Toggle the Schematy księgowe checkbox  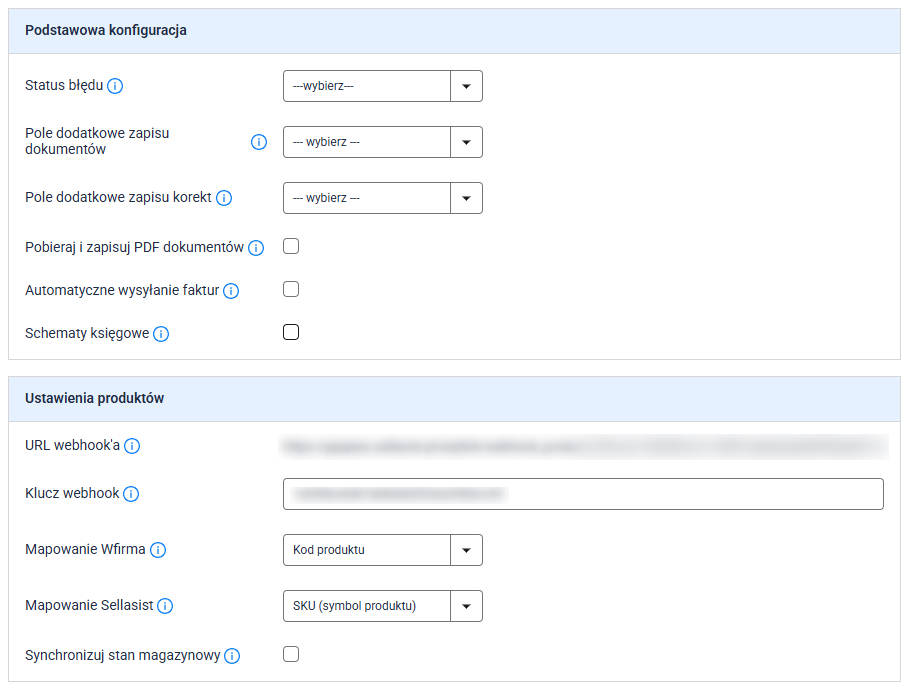(291, 333)
